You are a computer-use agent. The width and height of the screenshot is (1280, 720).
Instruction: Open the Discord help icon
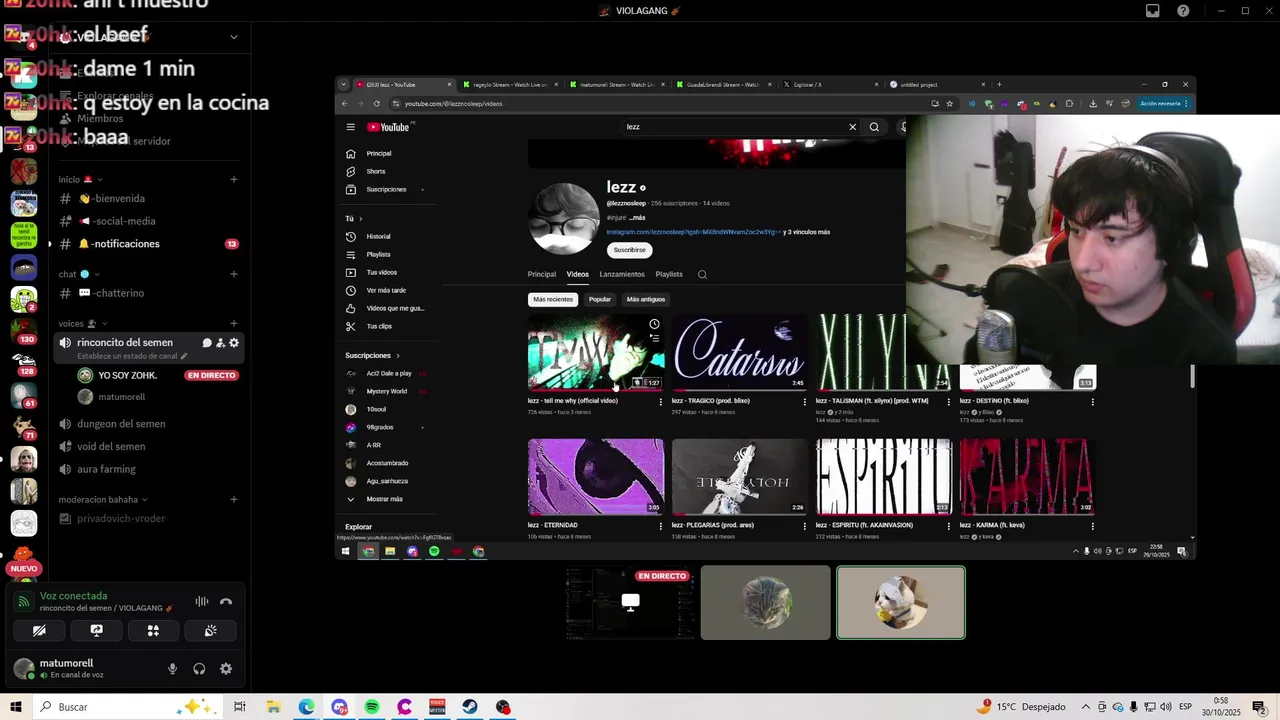(x=1184, y=11)
